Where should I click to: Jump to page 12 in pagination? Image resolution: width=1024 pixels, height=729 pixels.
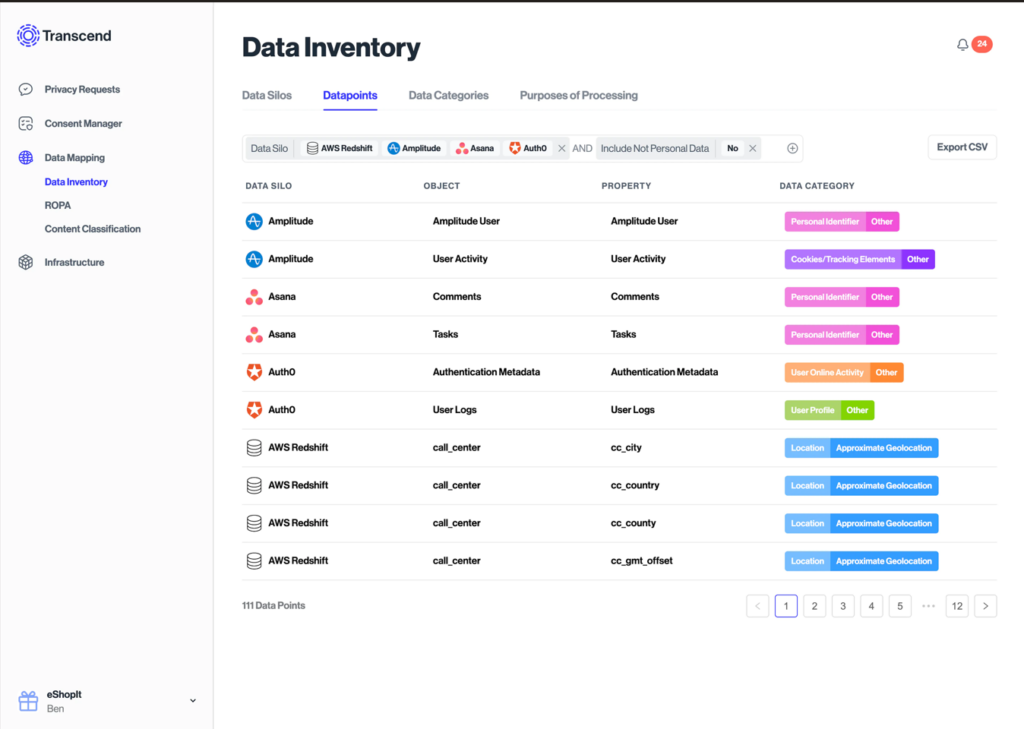pyautogui.click(x=957, y=606)
